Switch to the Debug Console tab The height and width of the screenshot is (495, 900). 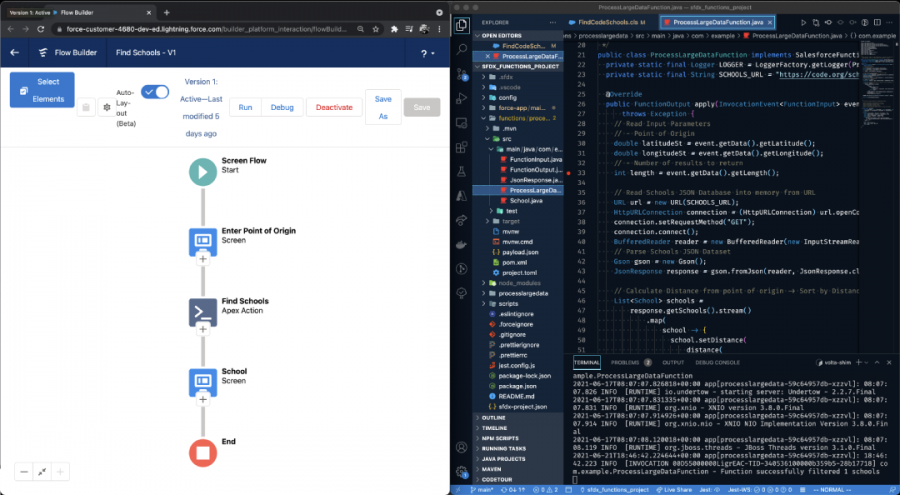point(717,362)
